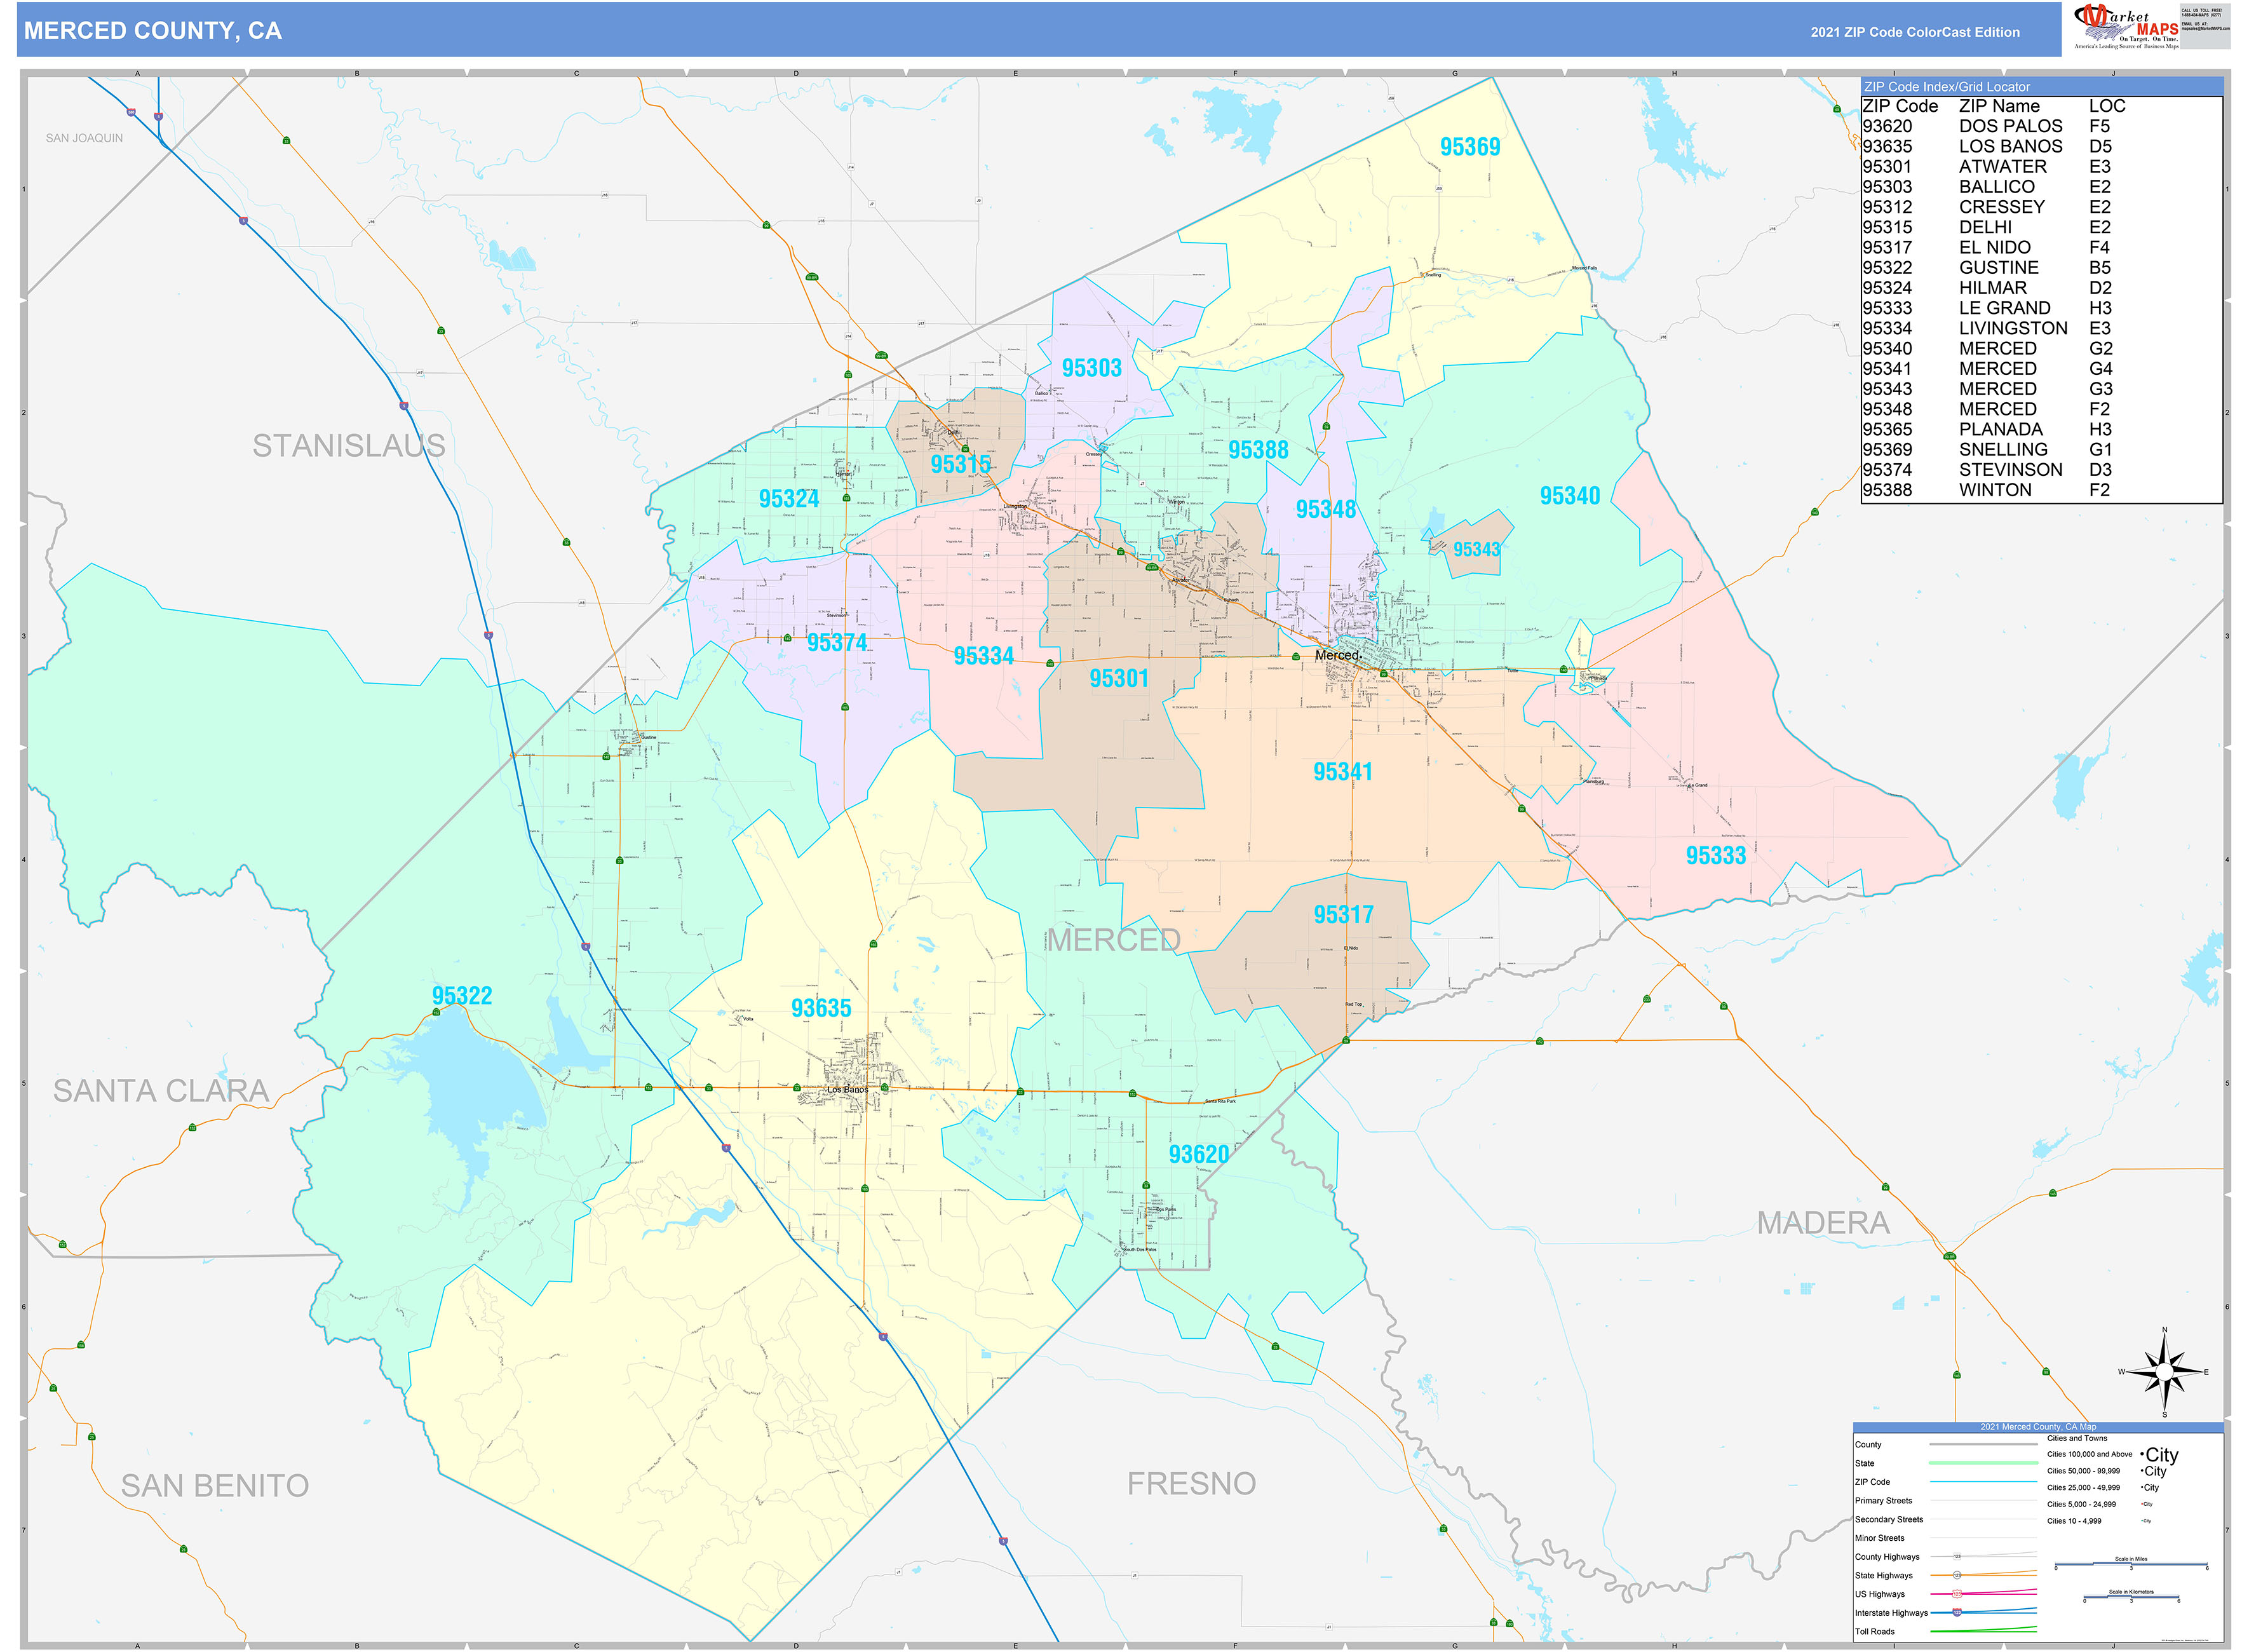Screen dimensions: 2242x1652
Task: Click the 'Interstate Highways' legend entry
Action: tap(1891, 1613)
